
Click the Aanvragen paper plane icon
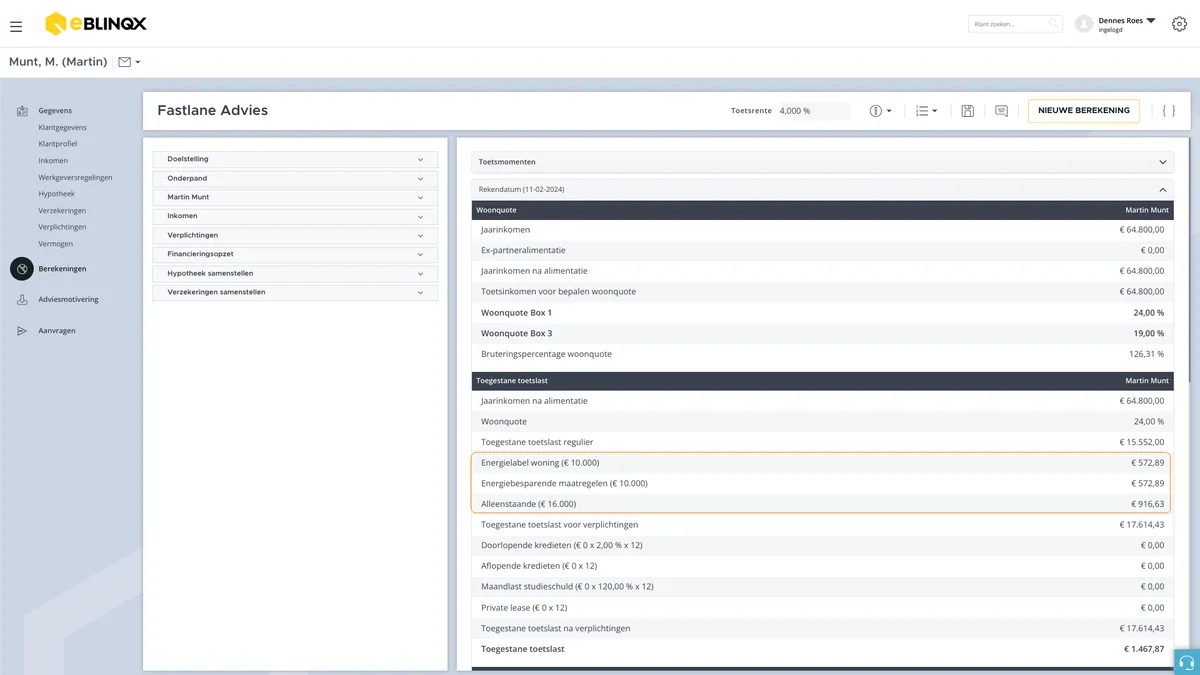22,331
